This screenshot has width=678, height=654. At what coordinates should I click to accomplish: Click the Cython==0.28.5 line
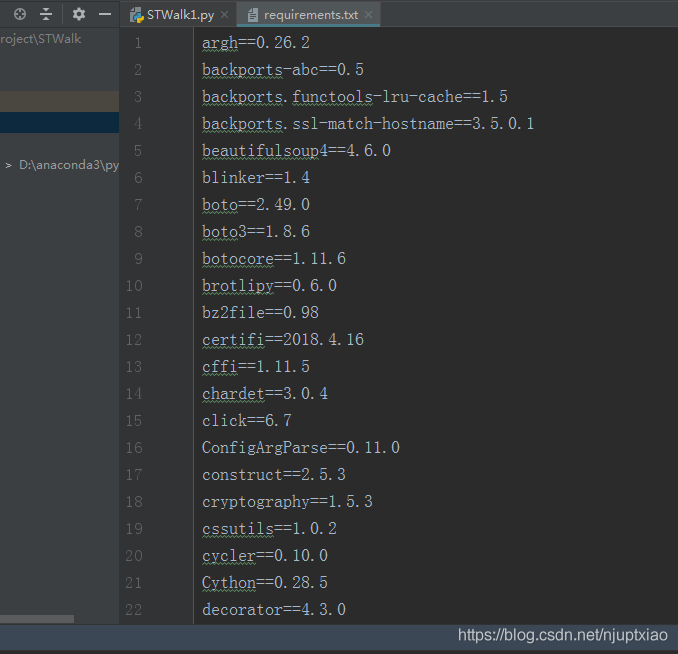click(265, 583)
